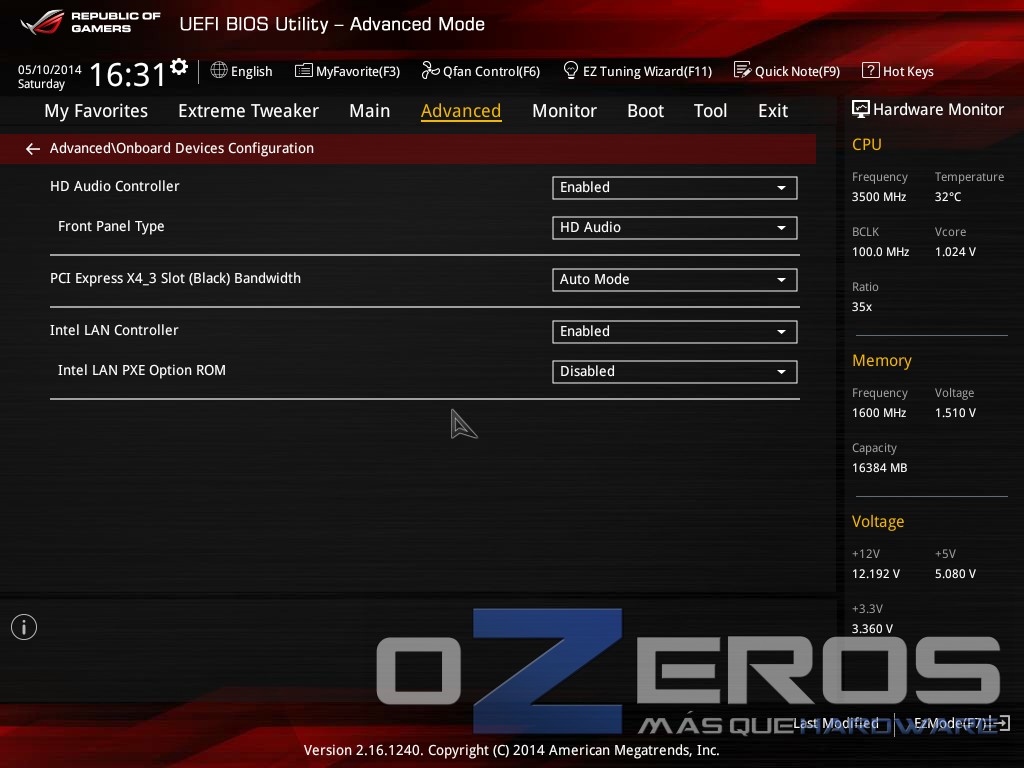This screenshot has height=768, width=1024.
Task: Go back using the left arrow icon
Action: pyautogui.click(x=33, y=149)
